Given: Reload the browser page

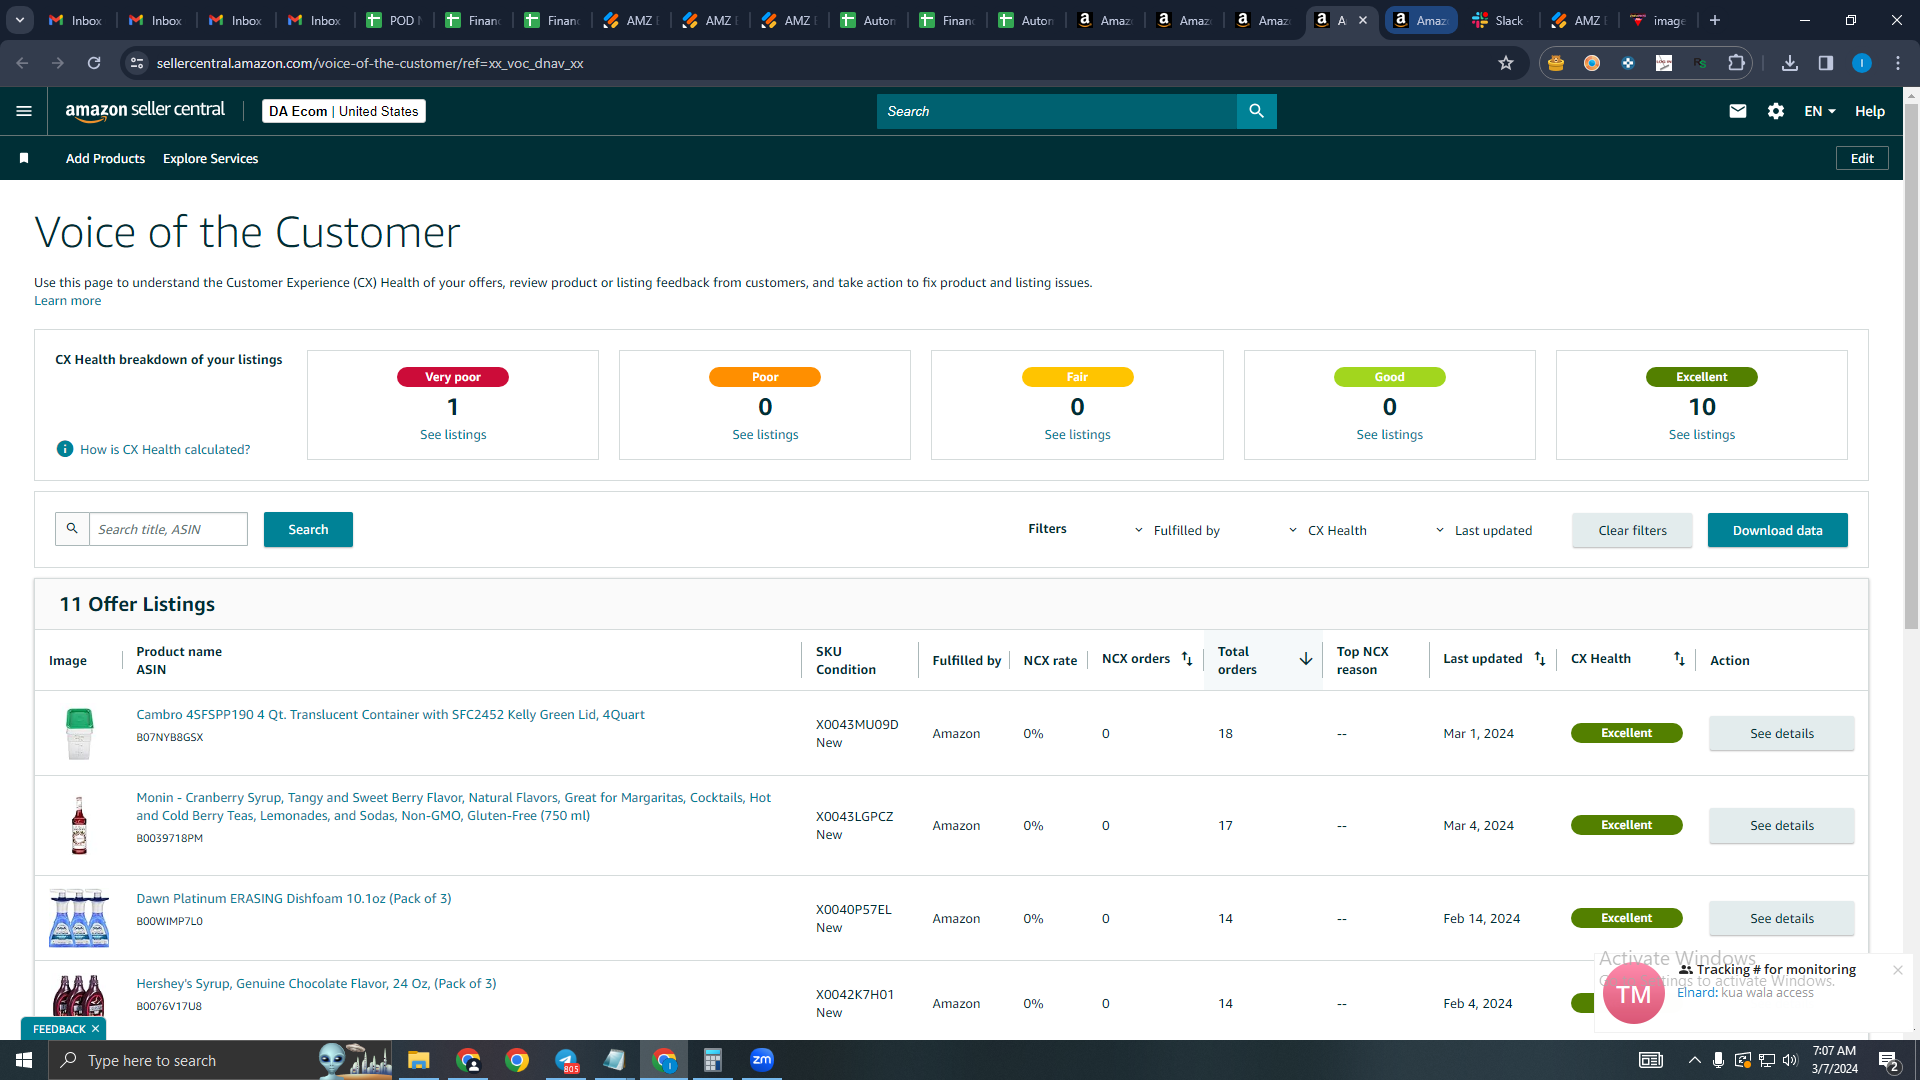Looking at the screenshot, I should (x=94, y=63).
